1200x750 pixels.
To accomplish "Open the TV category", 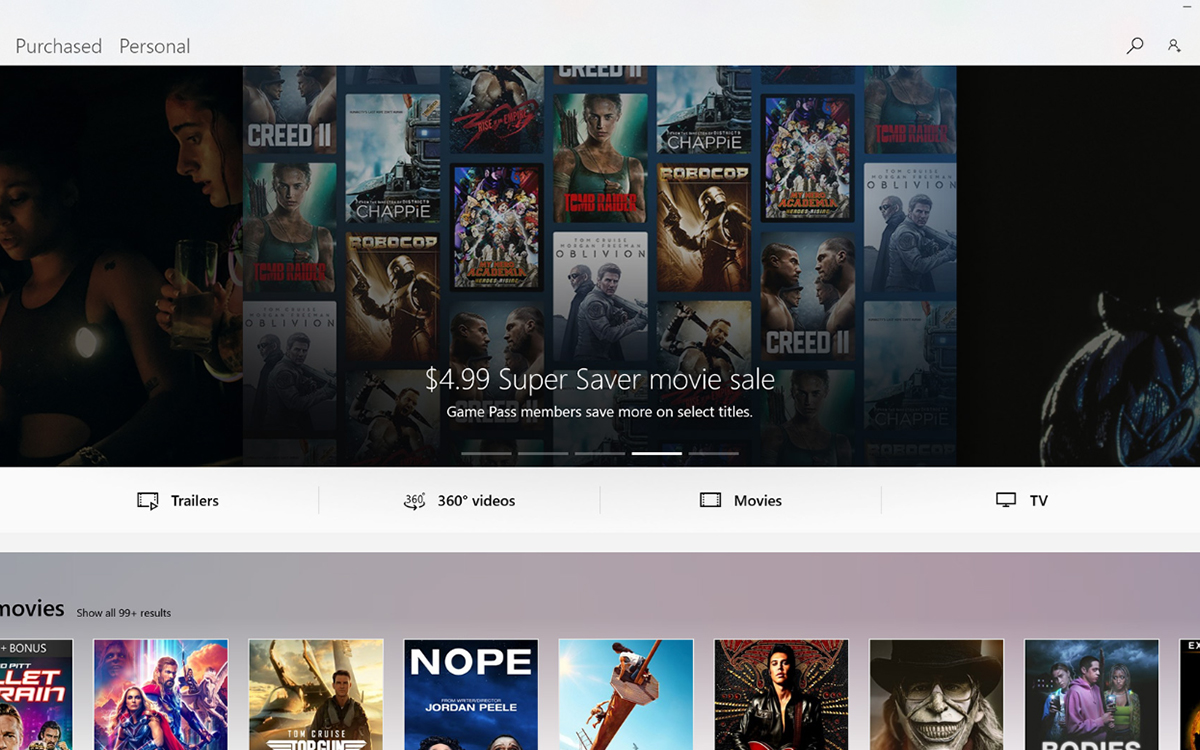I will pyautogui.click(x=1022, y=500).
